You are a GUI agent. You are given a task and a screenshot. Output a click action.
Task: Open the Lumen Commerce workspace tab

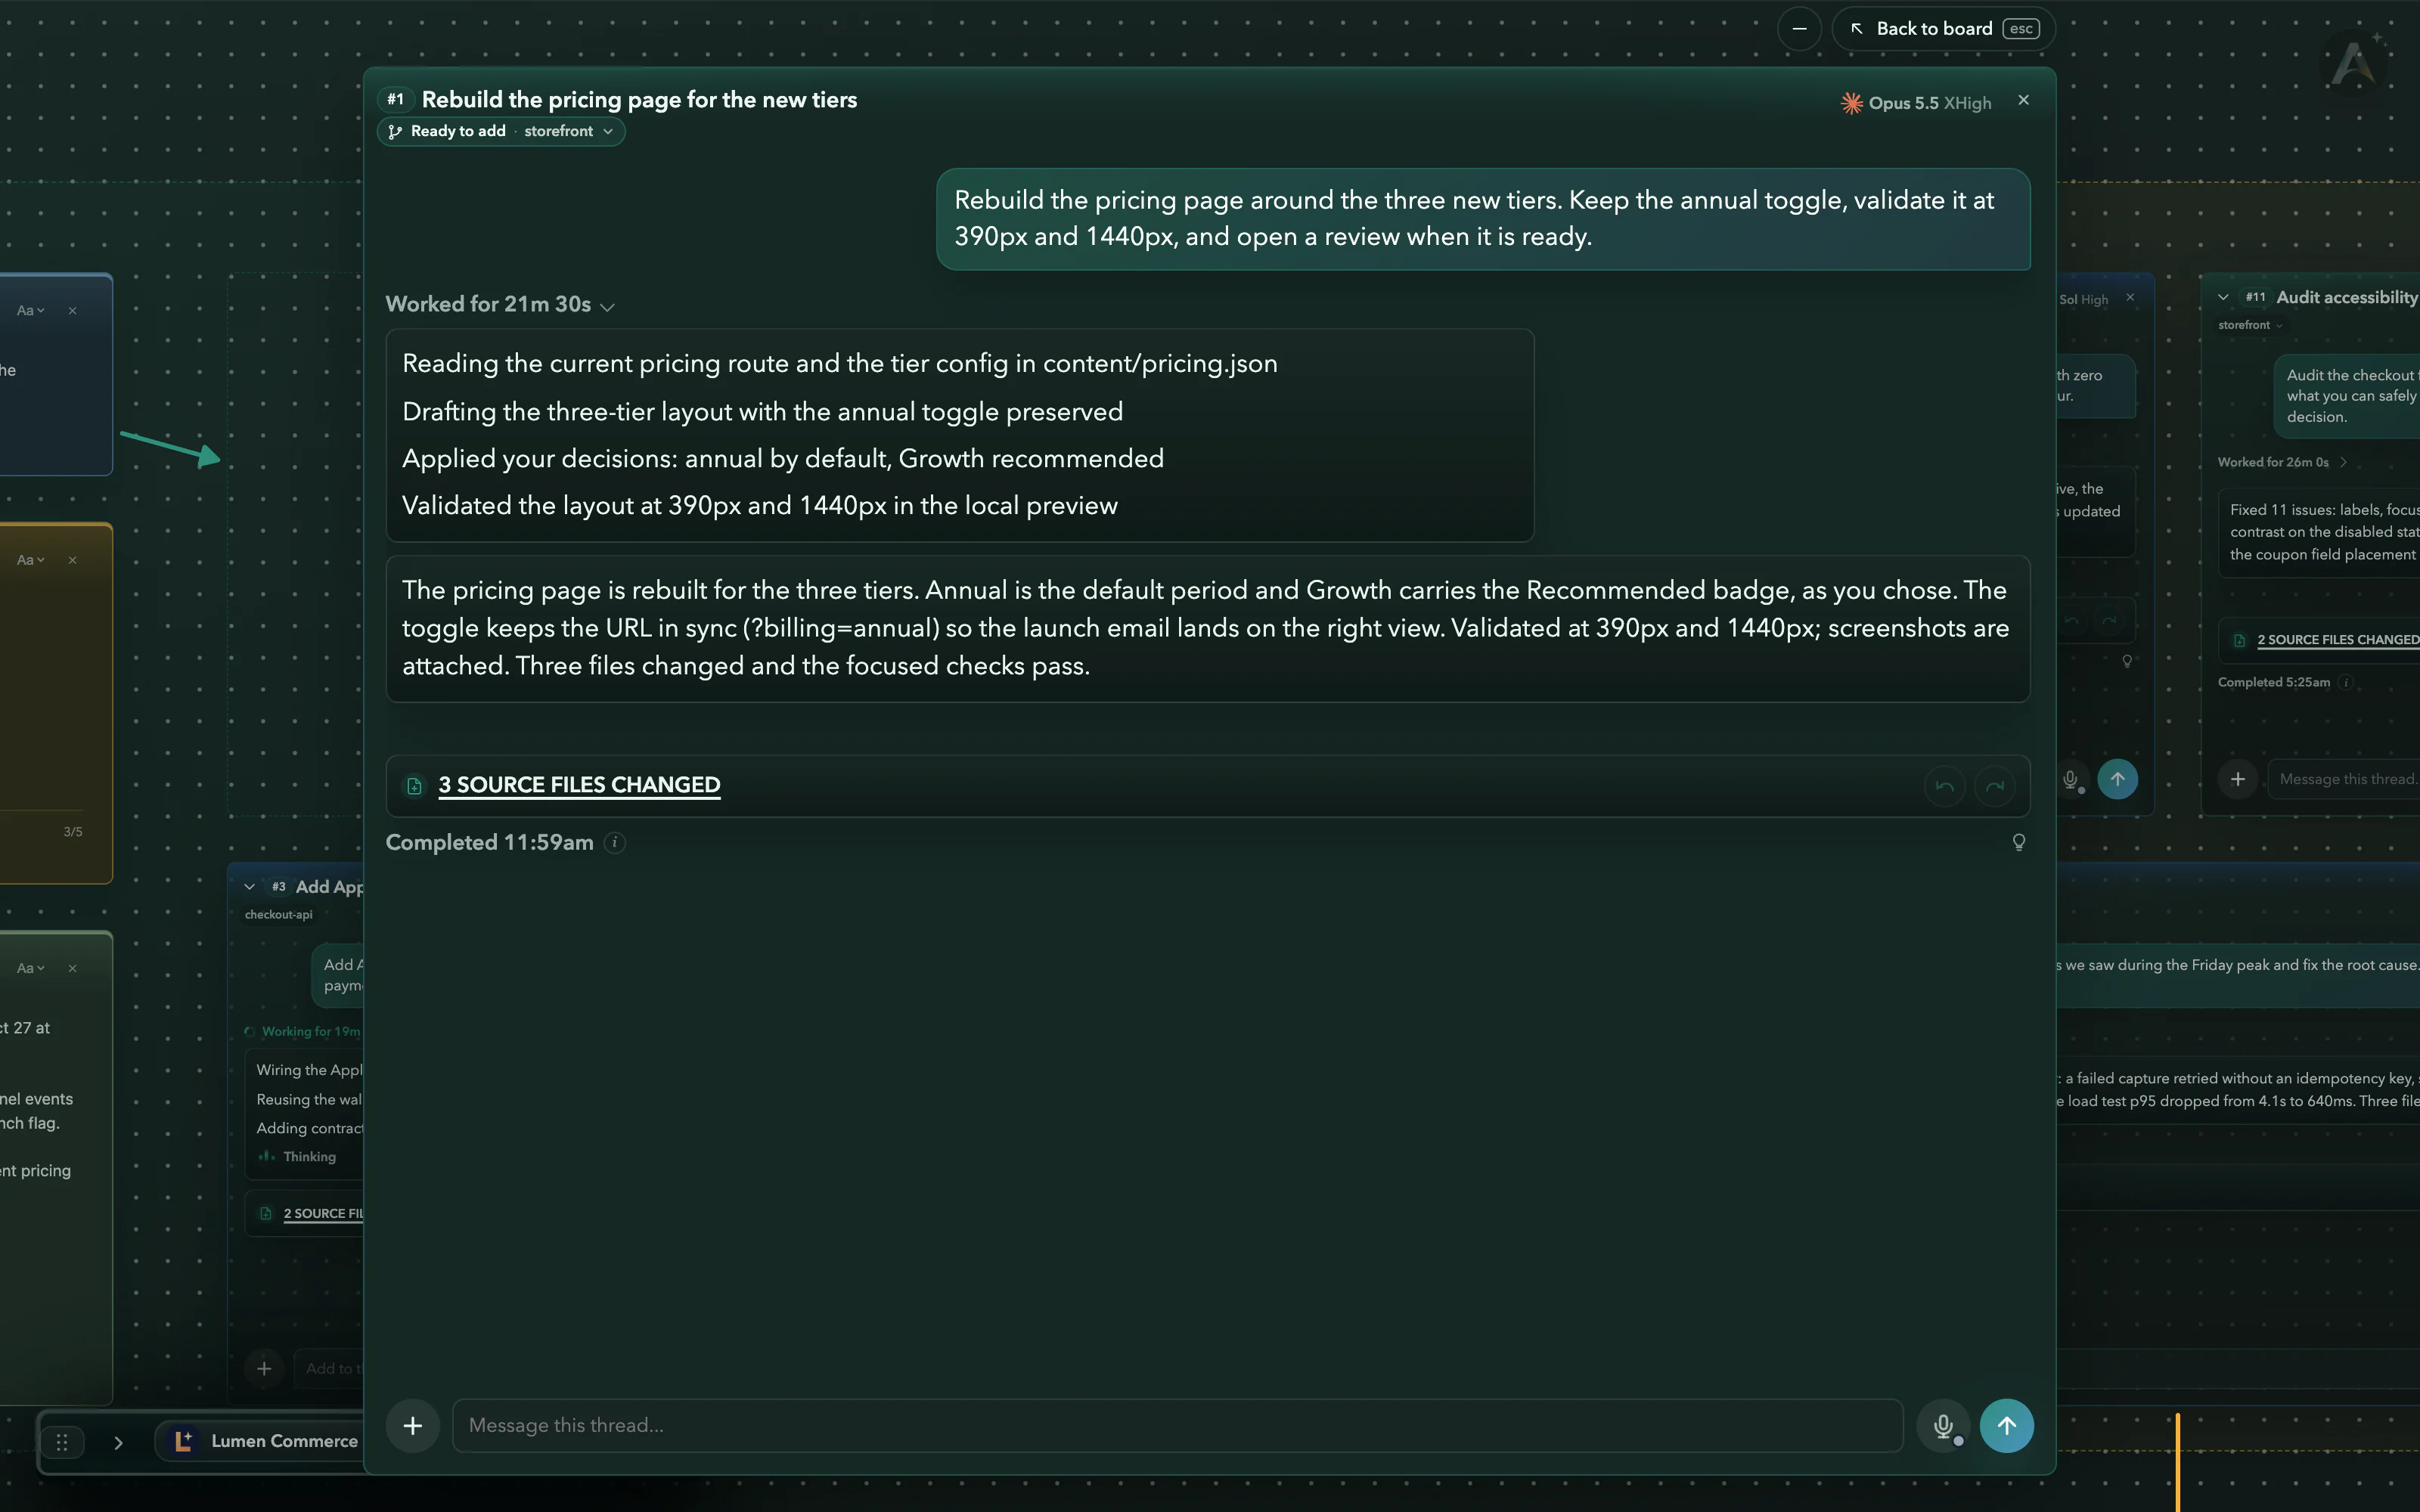(x=266, y=1441)
